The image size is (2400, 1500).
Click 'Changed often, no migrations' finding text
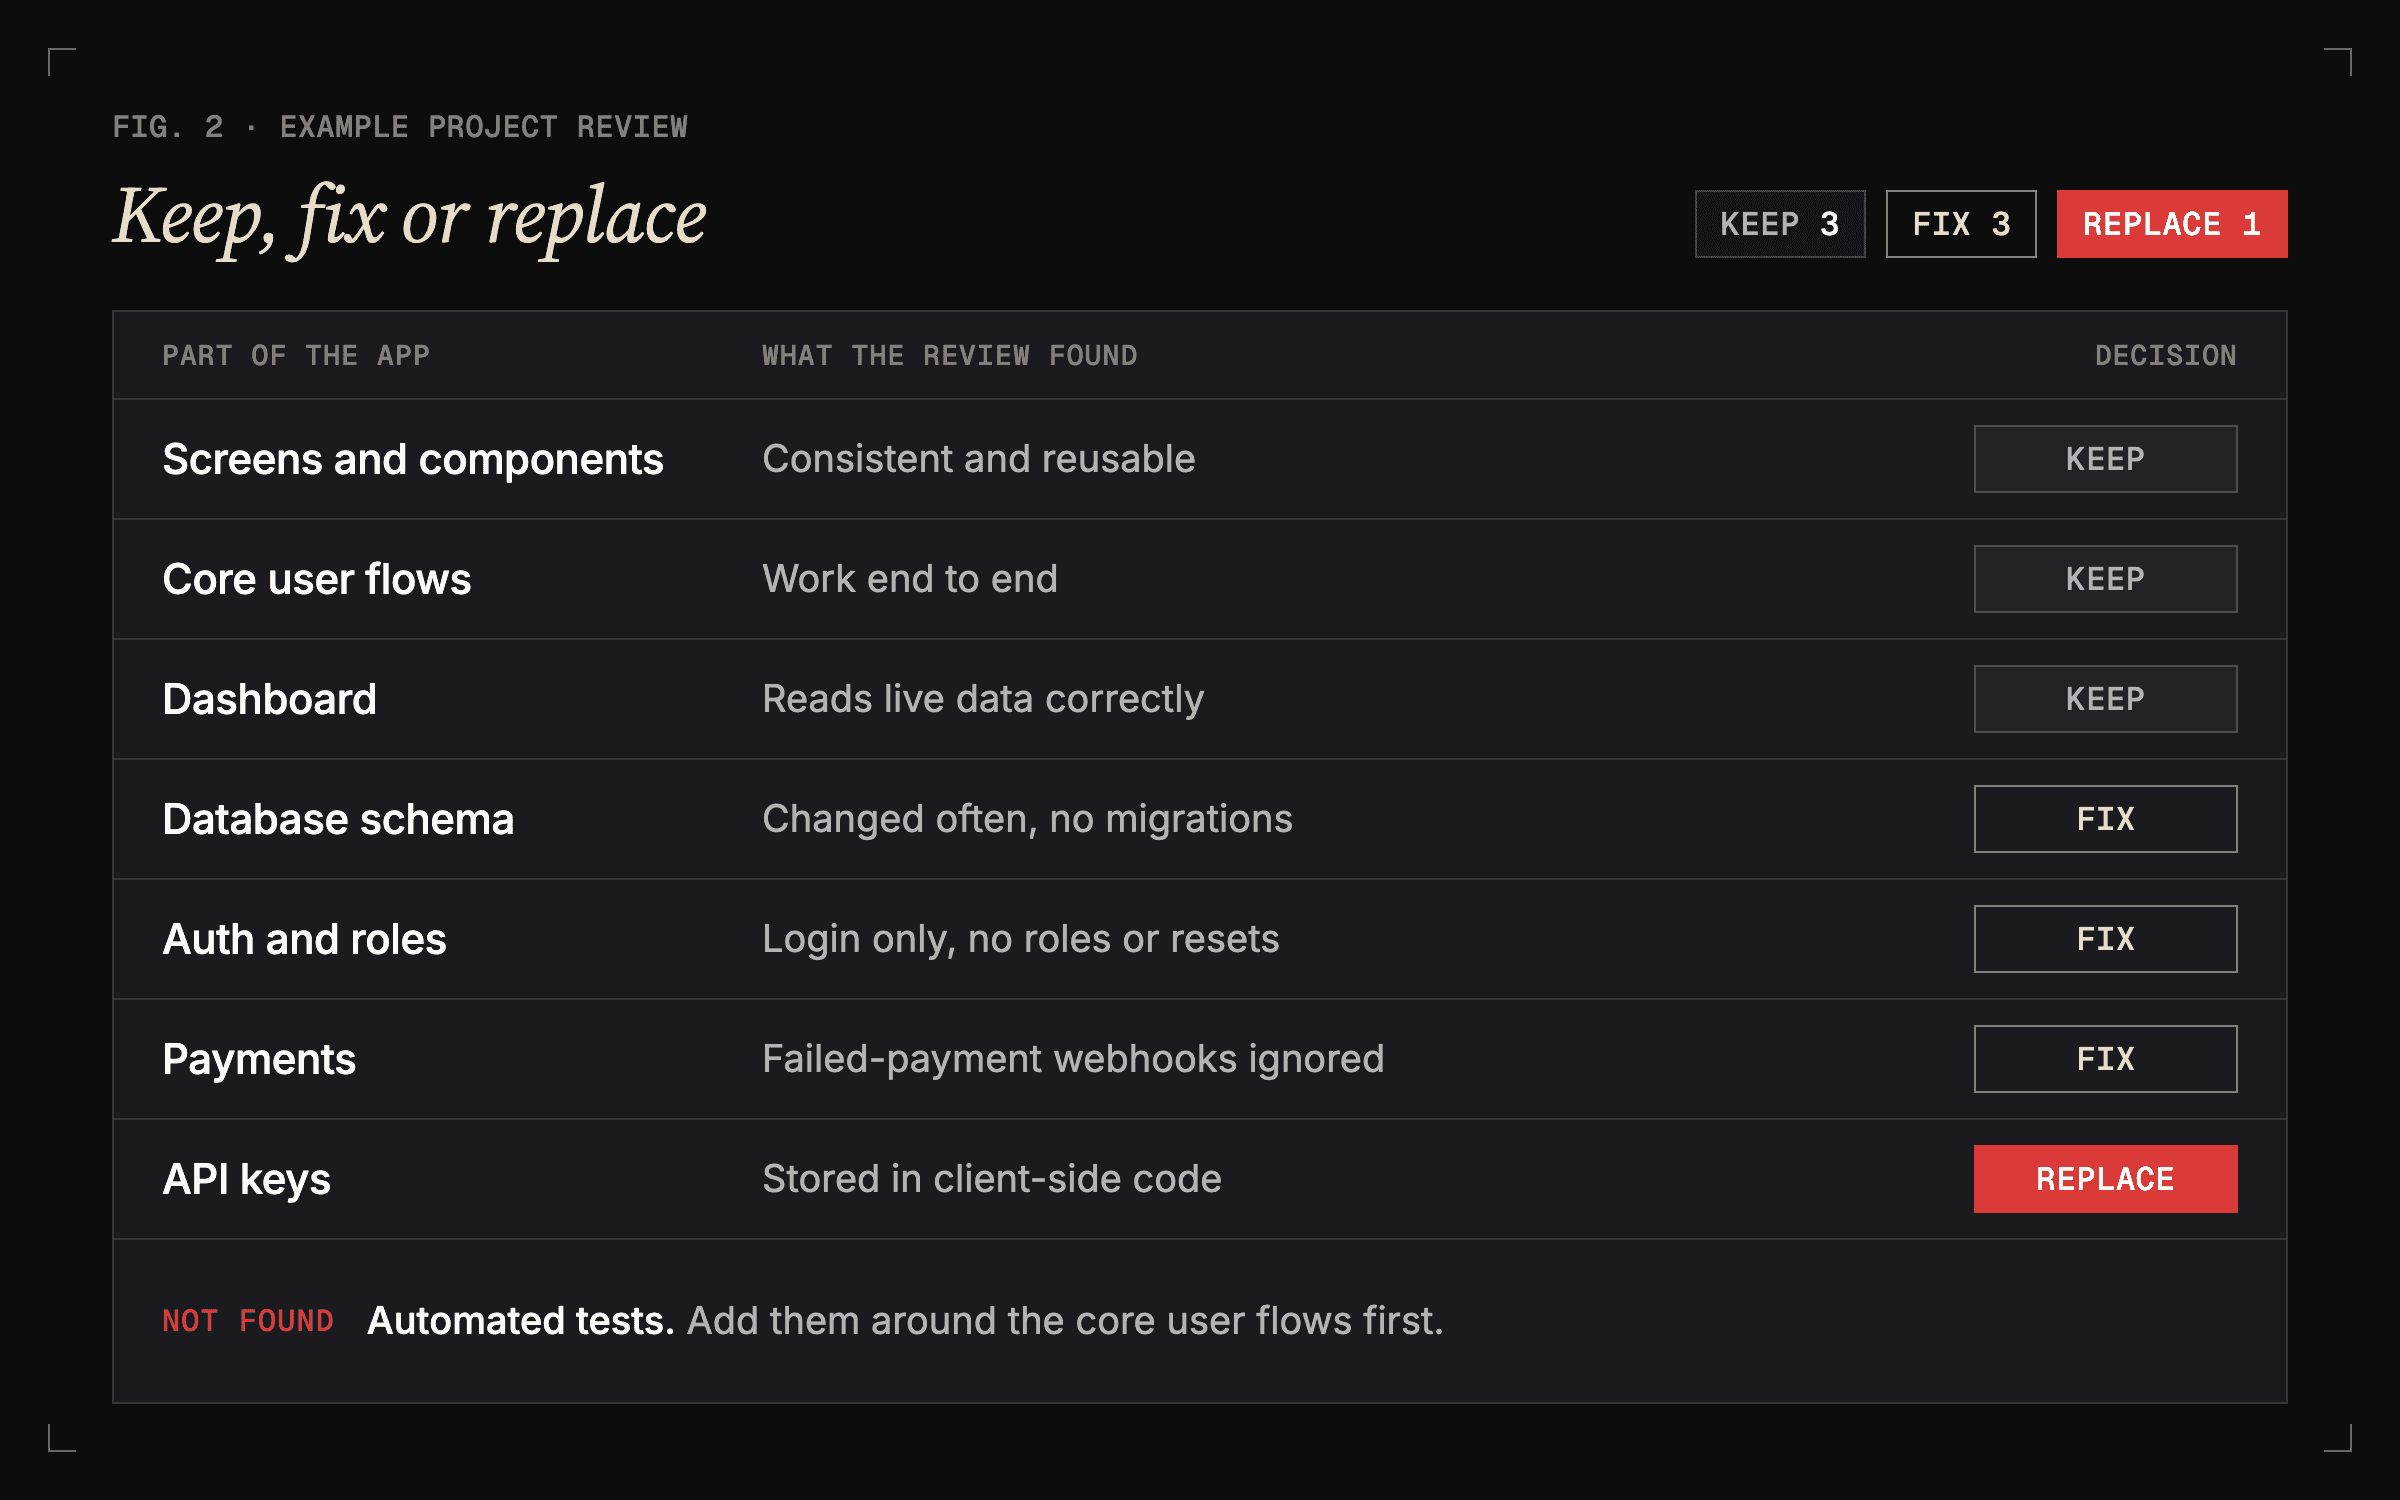pyautogui.click(x=1027, y=820)
